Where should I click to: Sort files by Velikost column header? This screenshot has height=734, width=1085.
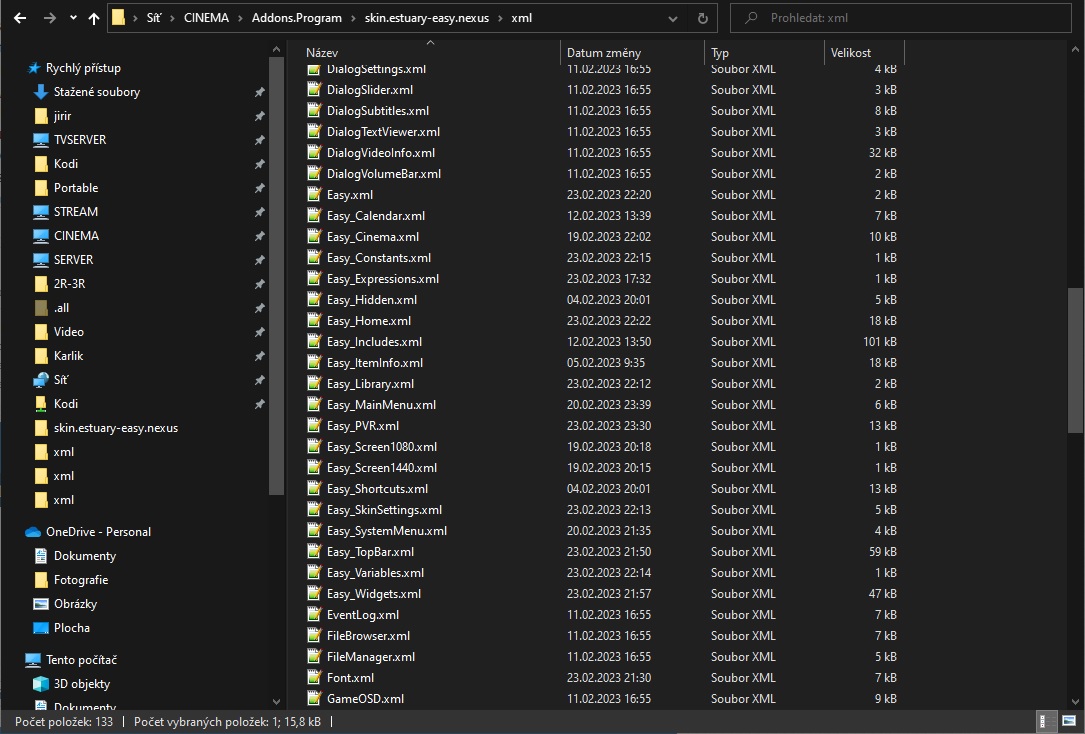[x=850, y=52]
